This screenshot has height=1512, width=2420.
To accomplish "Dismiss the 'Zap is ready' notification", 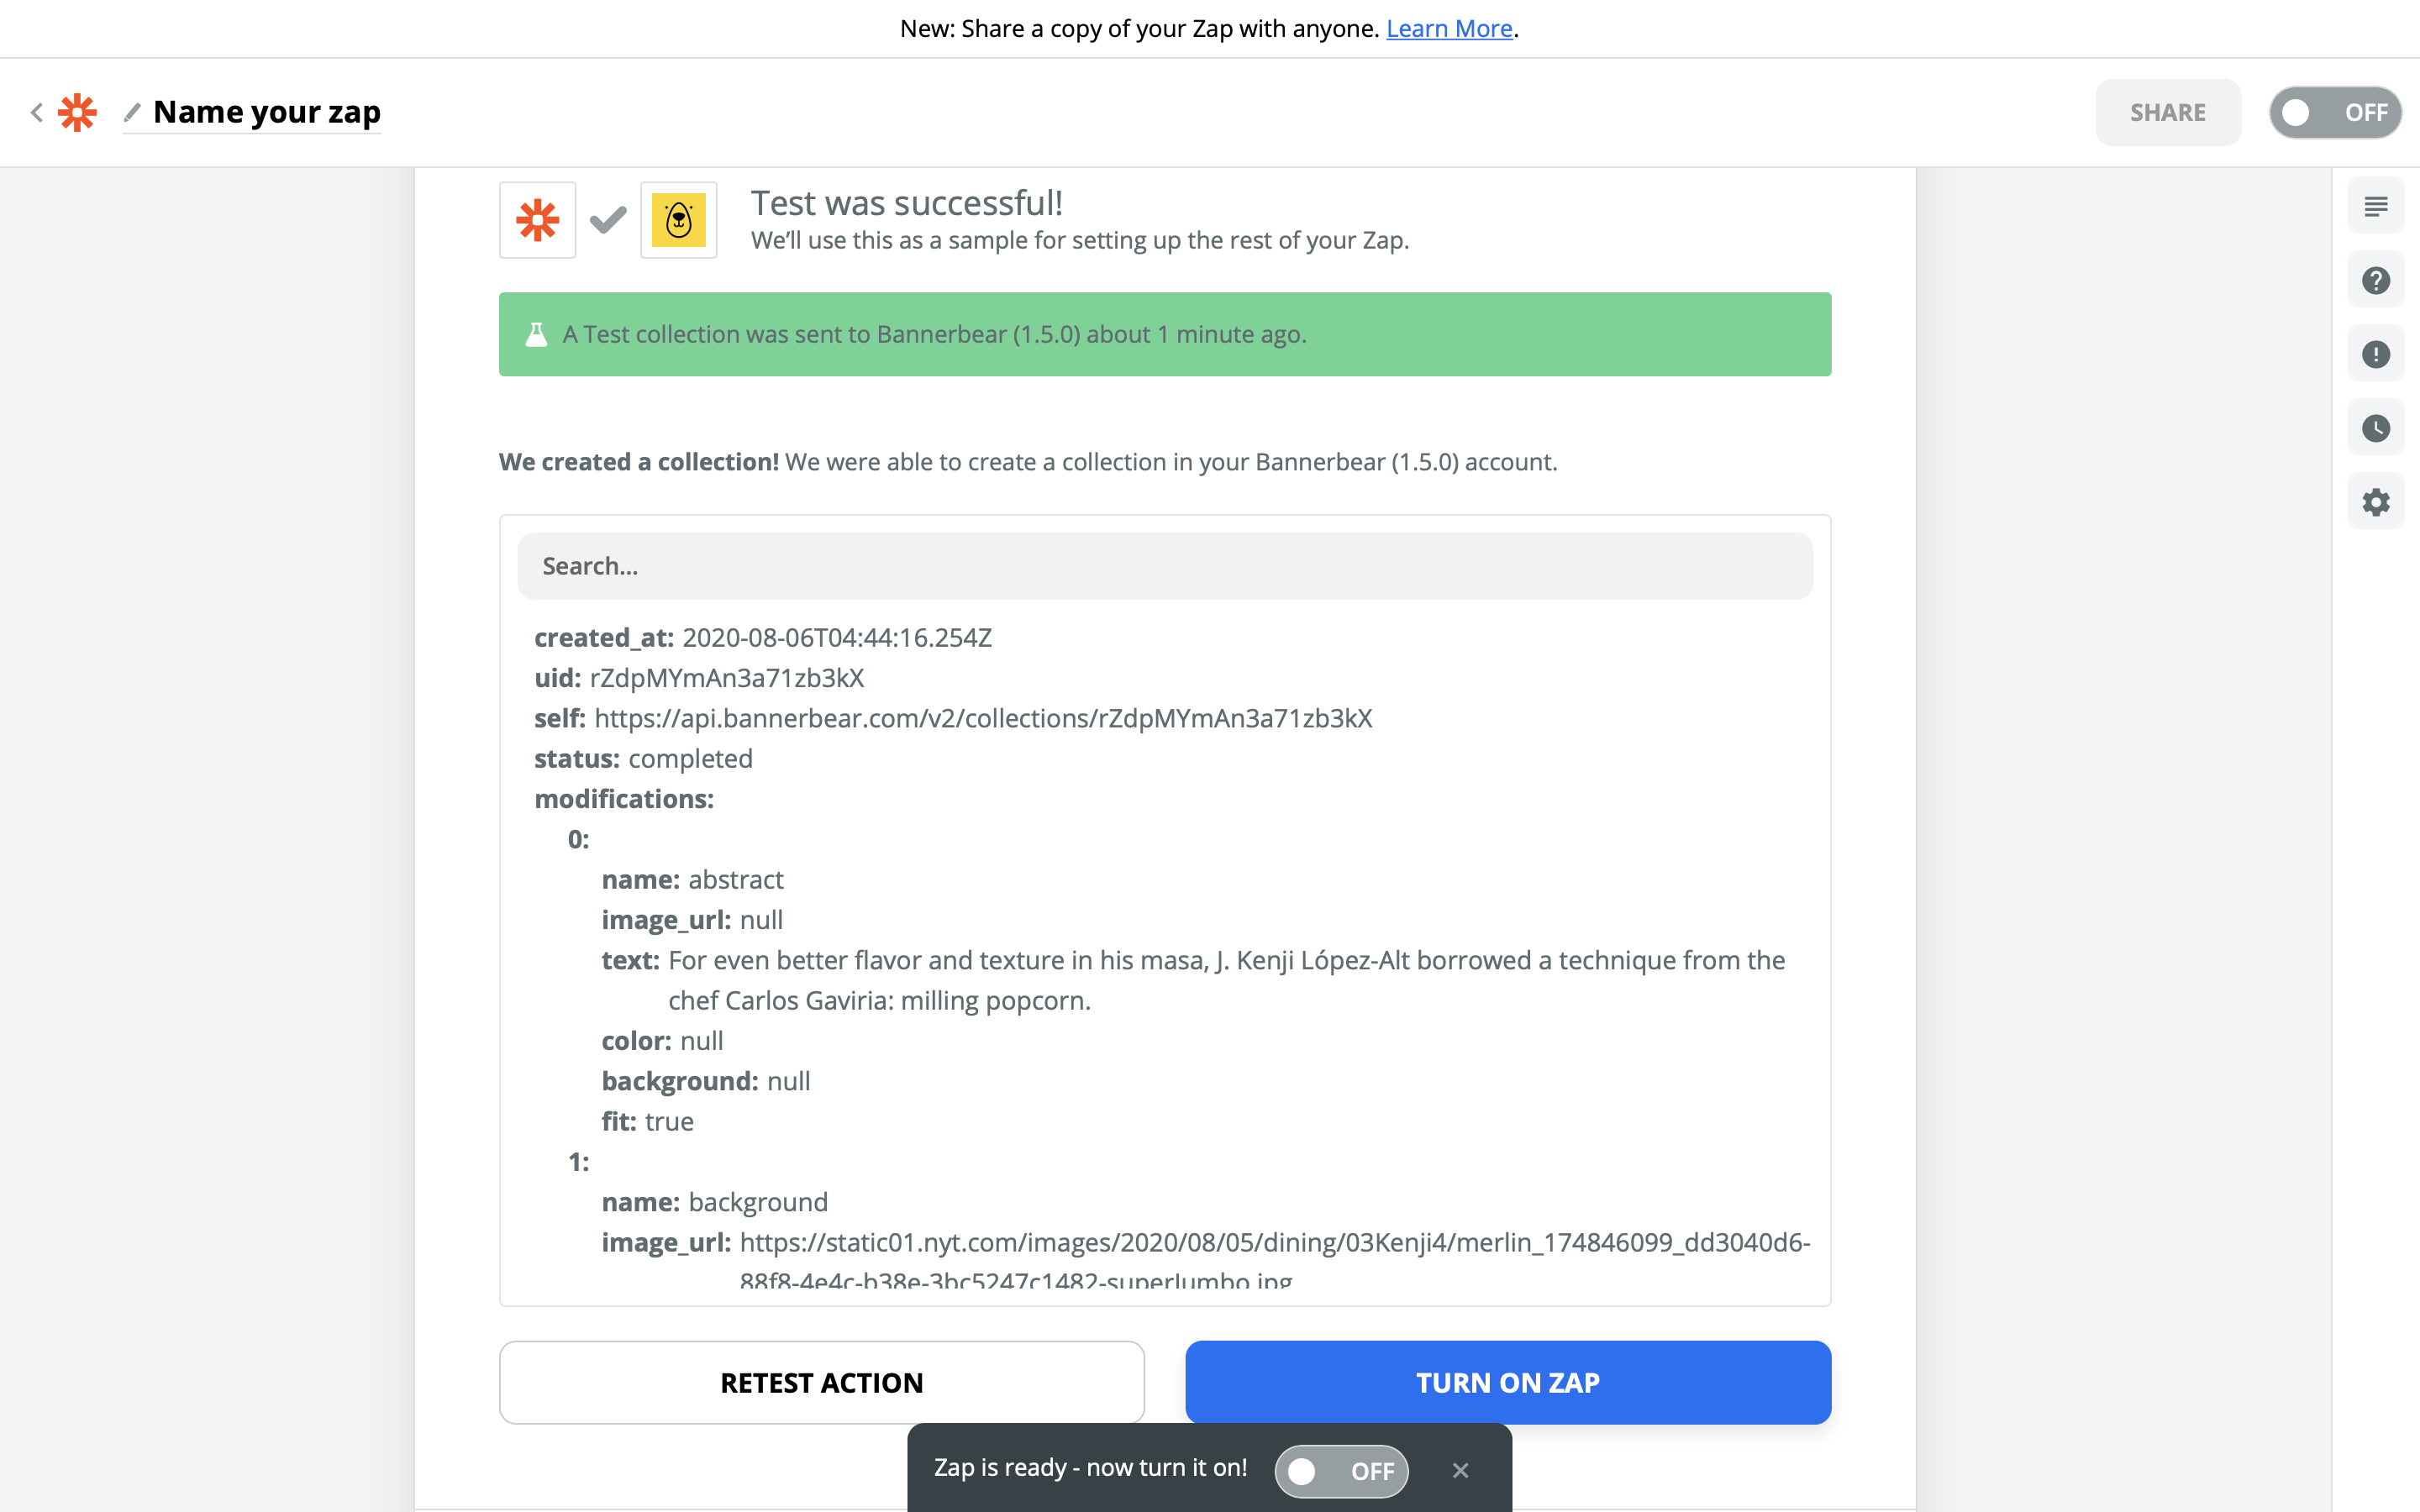I will click(1460, 1470).
